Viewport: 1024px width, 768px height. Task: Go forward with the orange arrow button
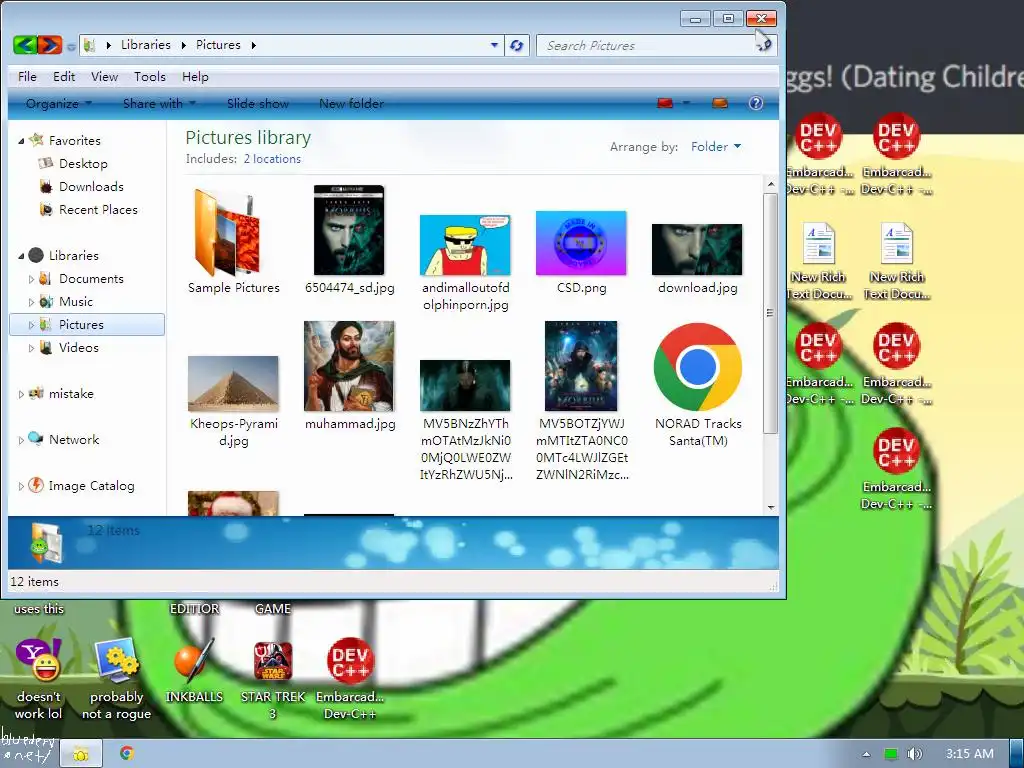coord(50,45)
